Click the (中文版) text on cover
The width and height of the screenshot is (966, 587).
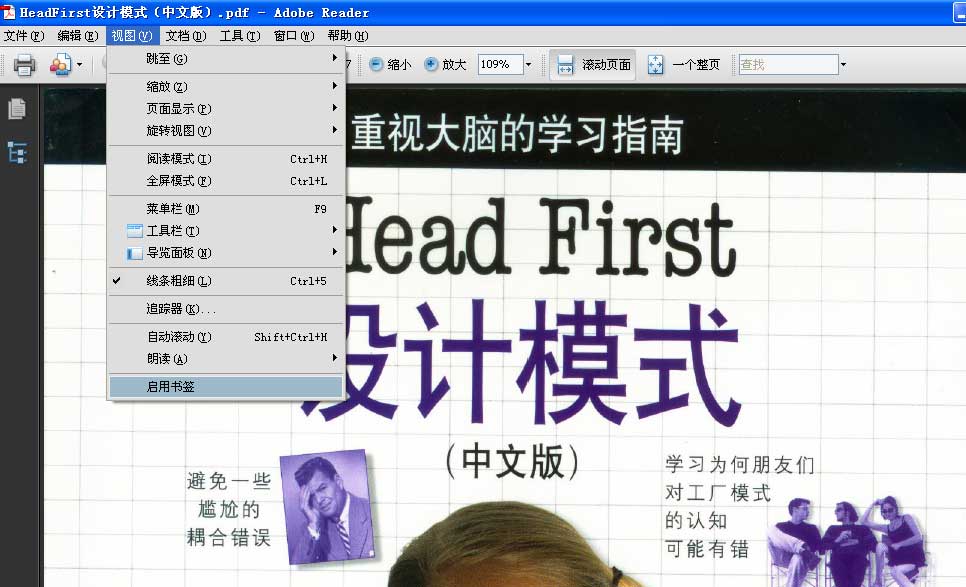point(512,462)
